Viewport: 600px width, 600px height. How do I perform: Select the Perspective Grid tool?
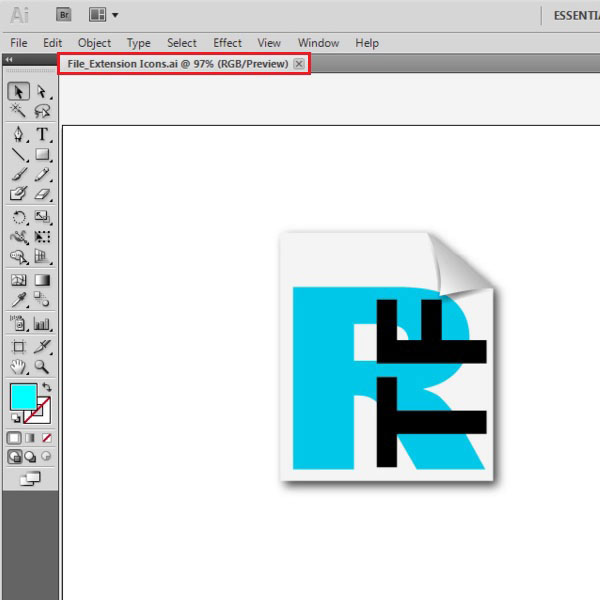(42, 256)
